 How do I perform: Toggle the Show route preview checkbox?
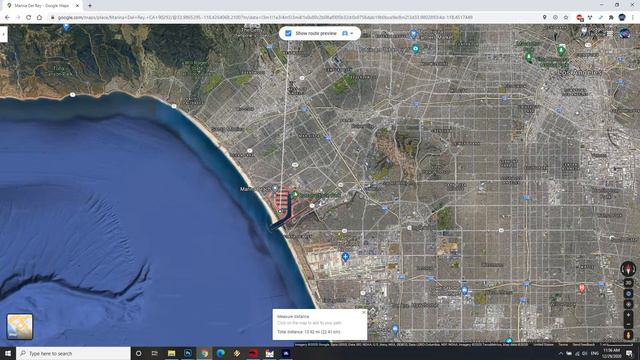click(x=288, y=33)
